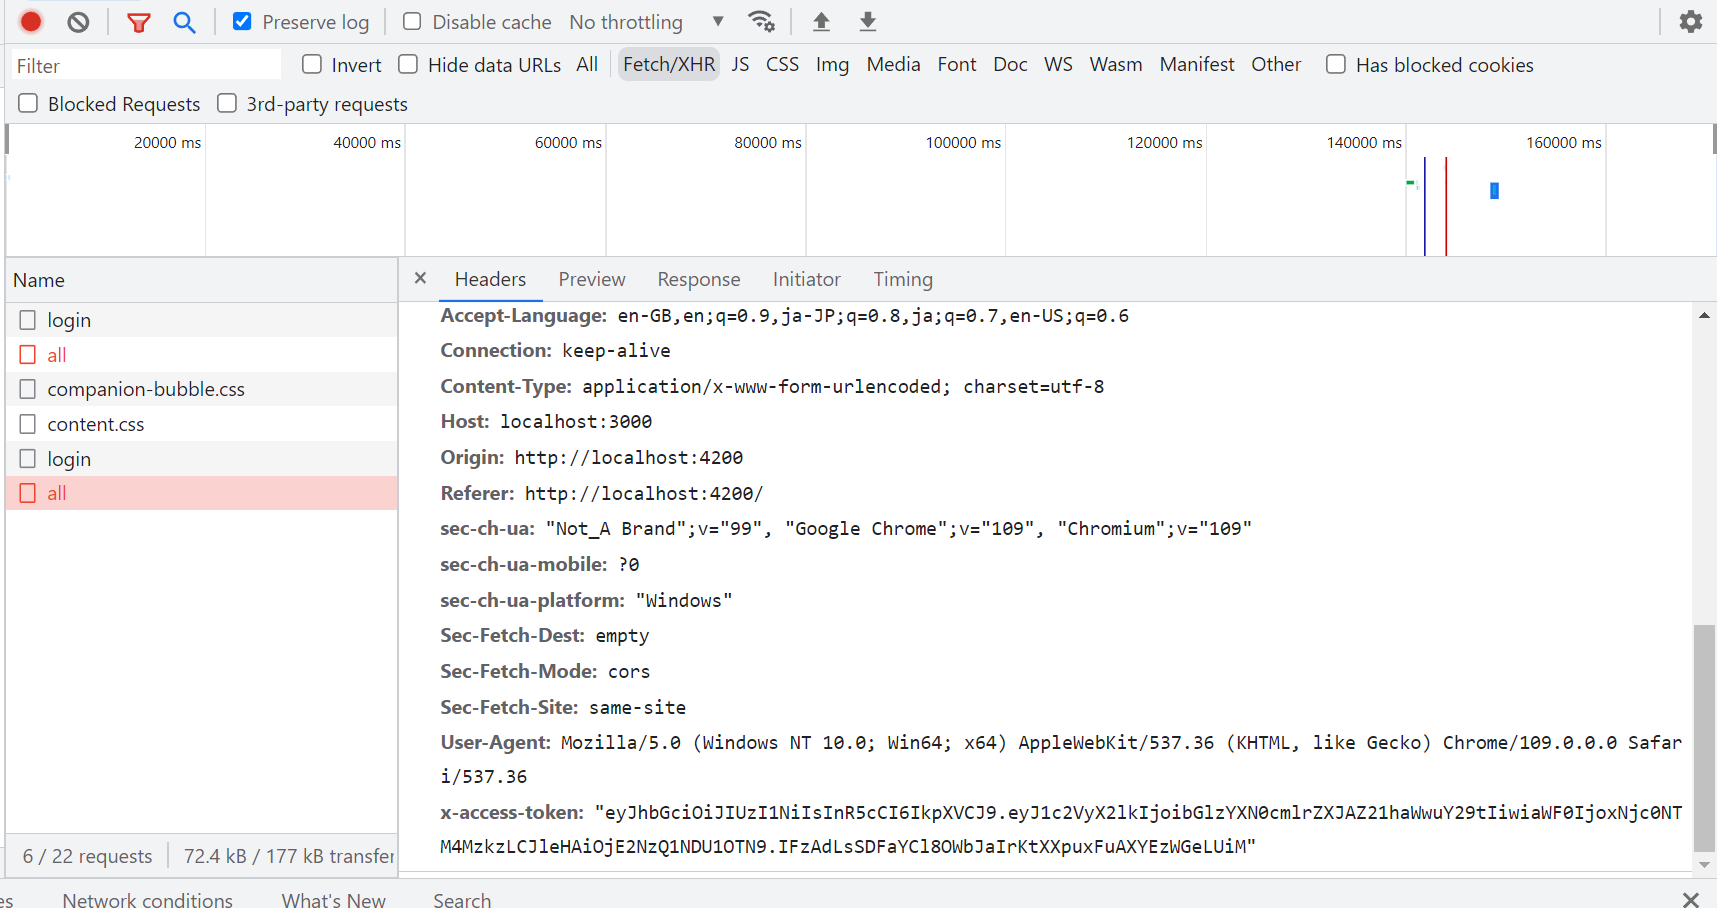Open the No throttling dropdown
This screenshot has height=908, width=1717.
646,22
